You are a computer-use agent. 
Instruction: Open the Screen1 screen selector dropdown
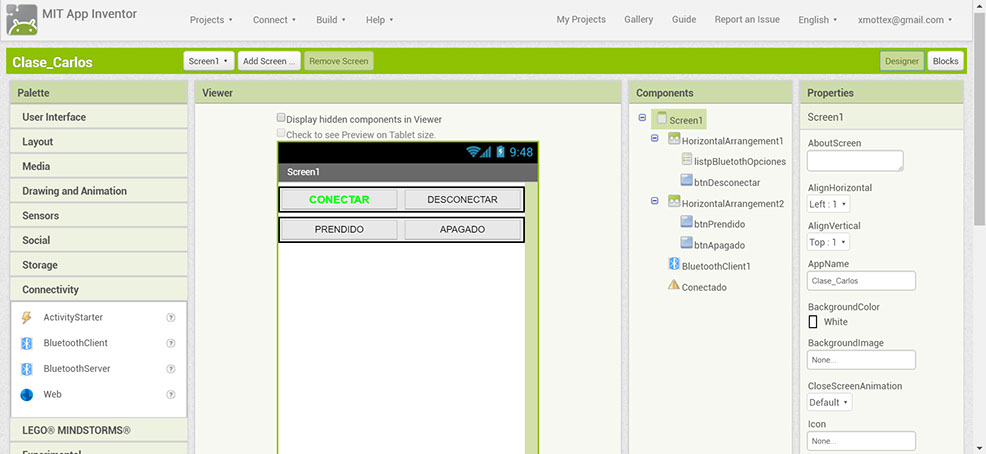click(x=209, y=61)
